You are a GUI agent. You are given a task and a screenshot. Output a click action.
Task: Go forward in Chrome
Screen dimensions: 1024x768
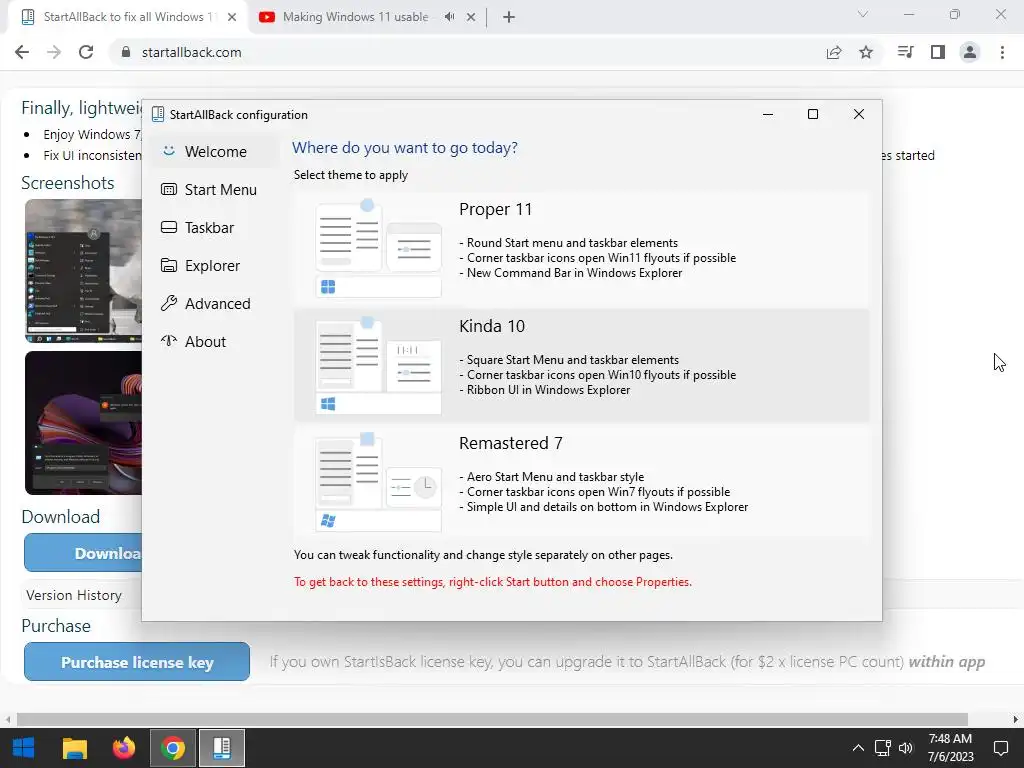point(54,52)
